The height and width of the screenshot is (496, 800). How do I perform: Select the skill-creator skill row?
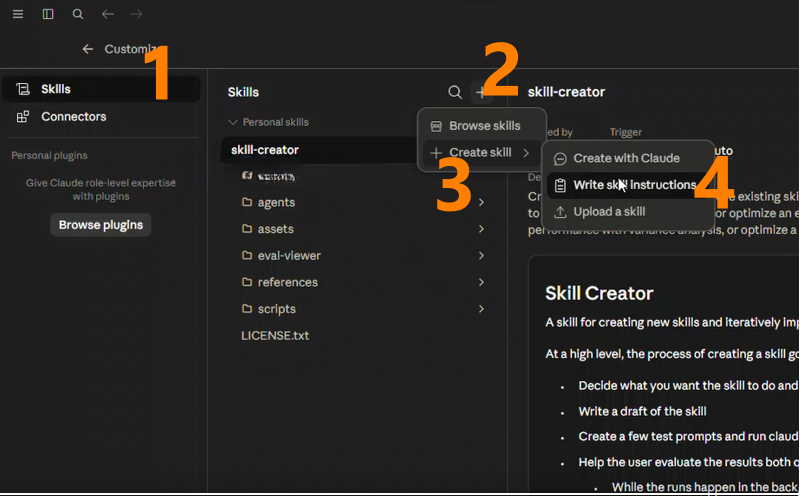click(319, 150)
